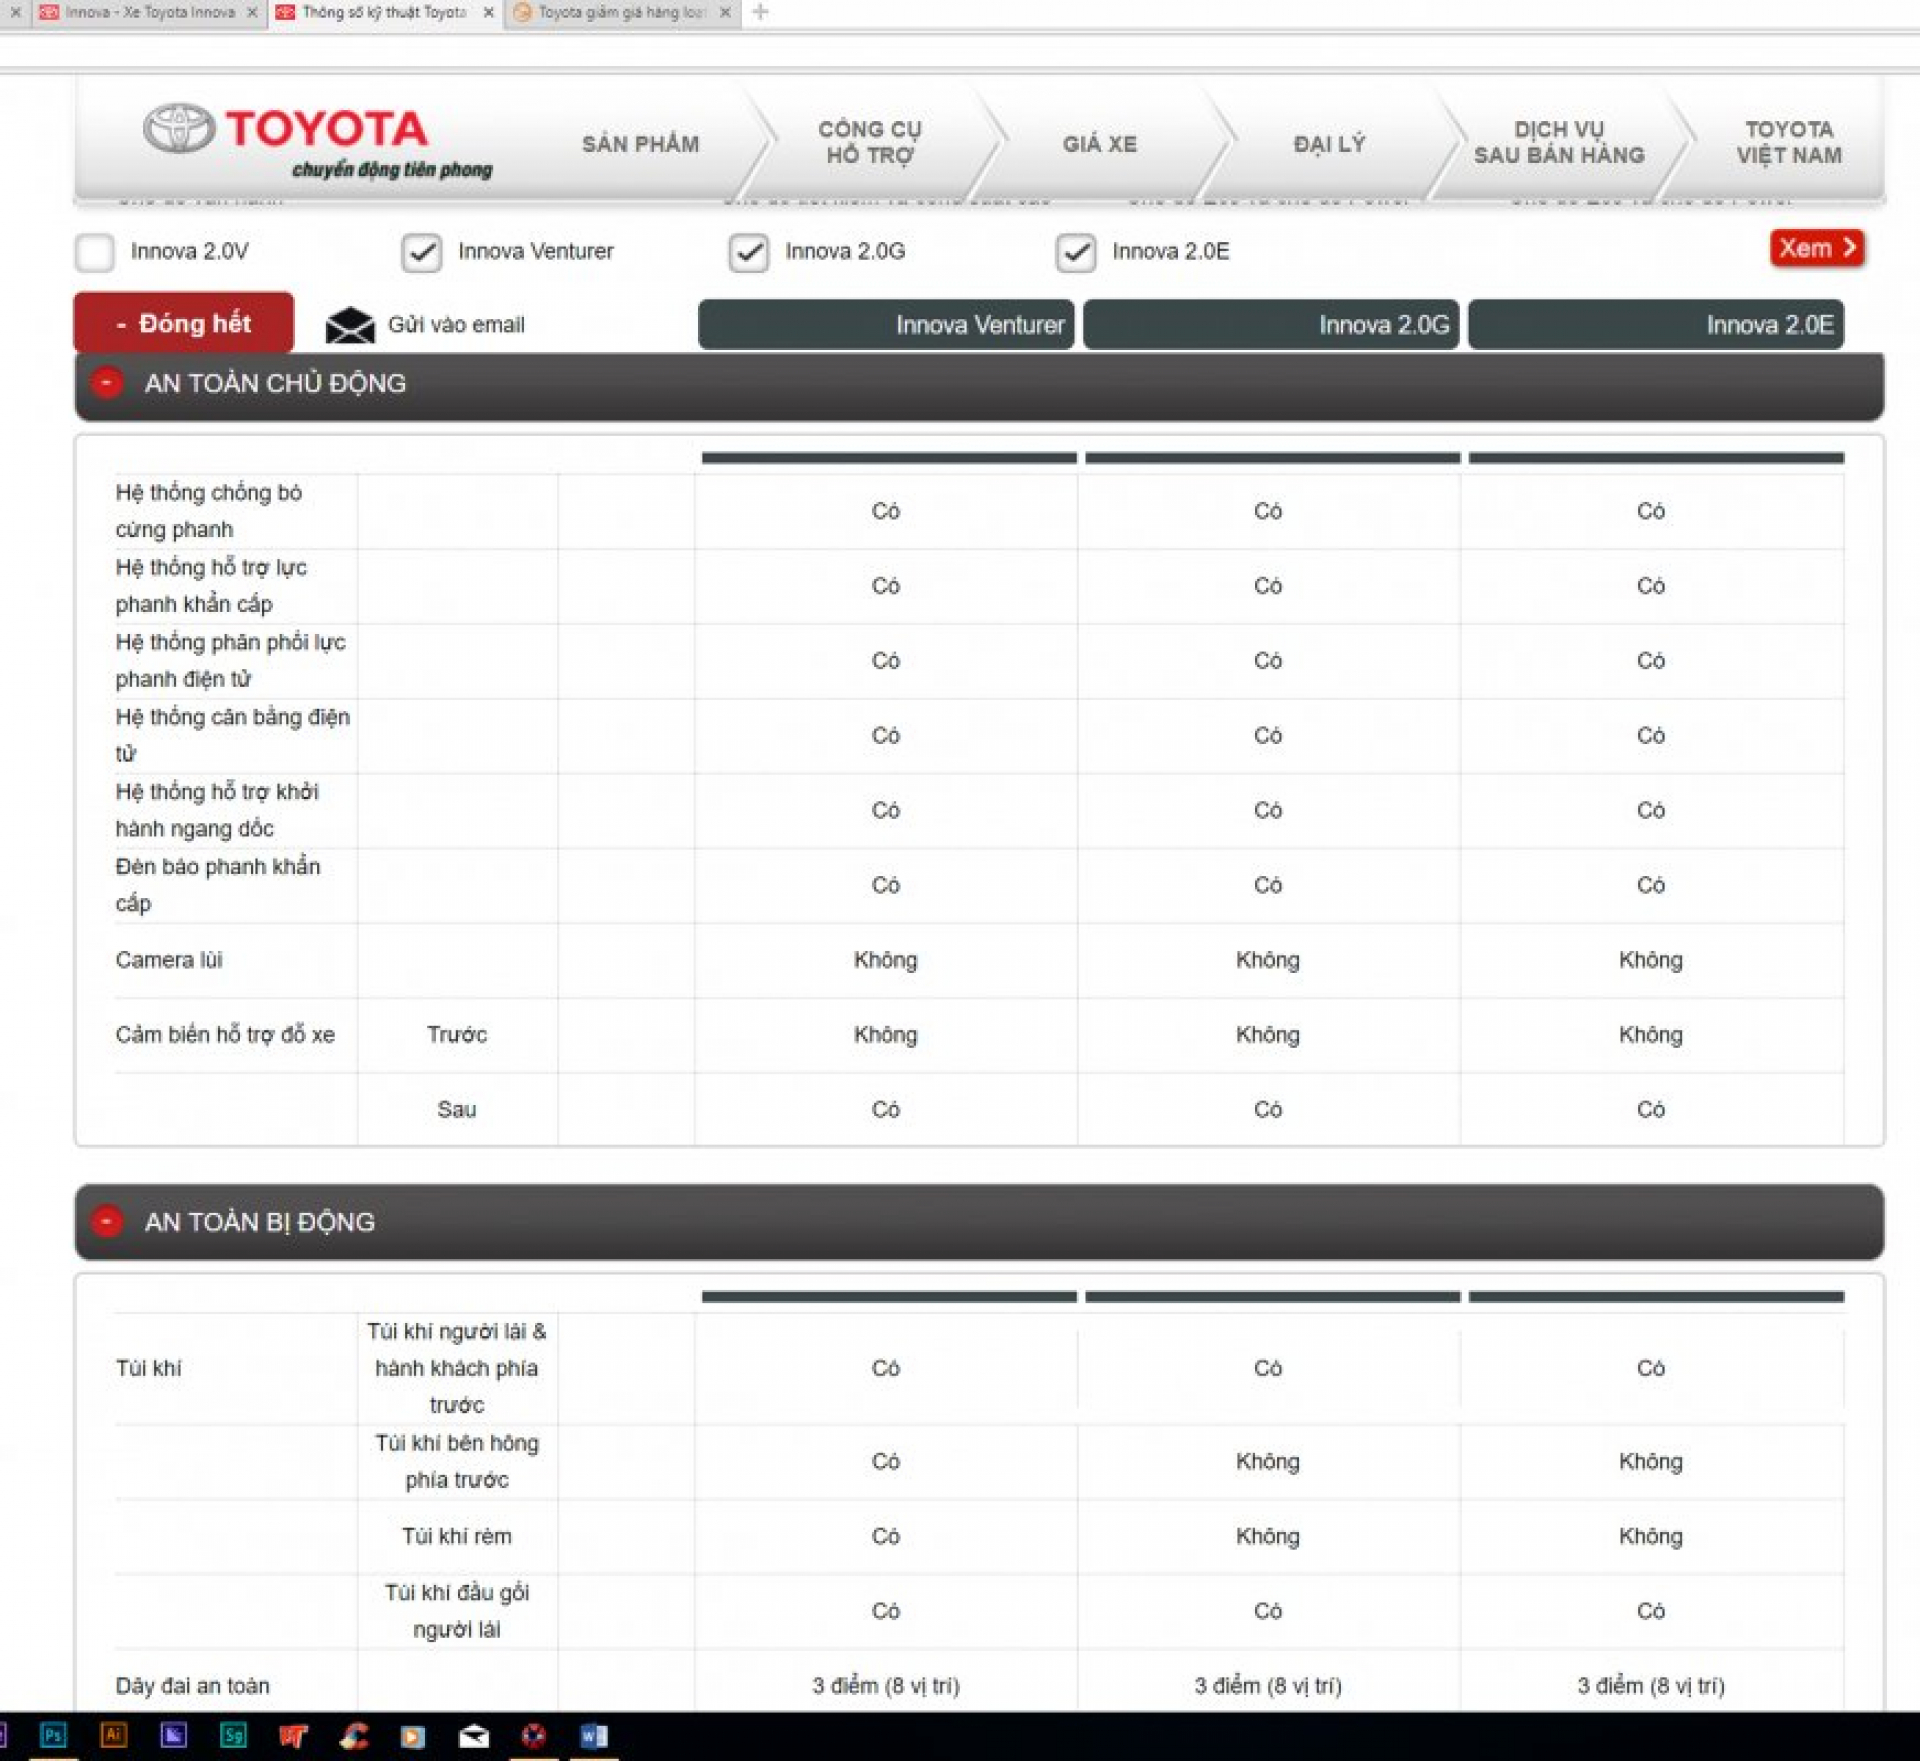Click 'Hệ thống hỗ trợ khởi hành ngang dốc' label
Viewport: 1920px width, 1761px height.
tap(217, 810)
